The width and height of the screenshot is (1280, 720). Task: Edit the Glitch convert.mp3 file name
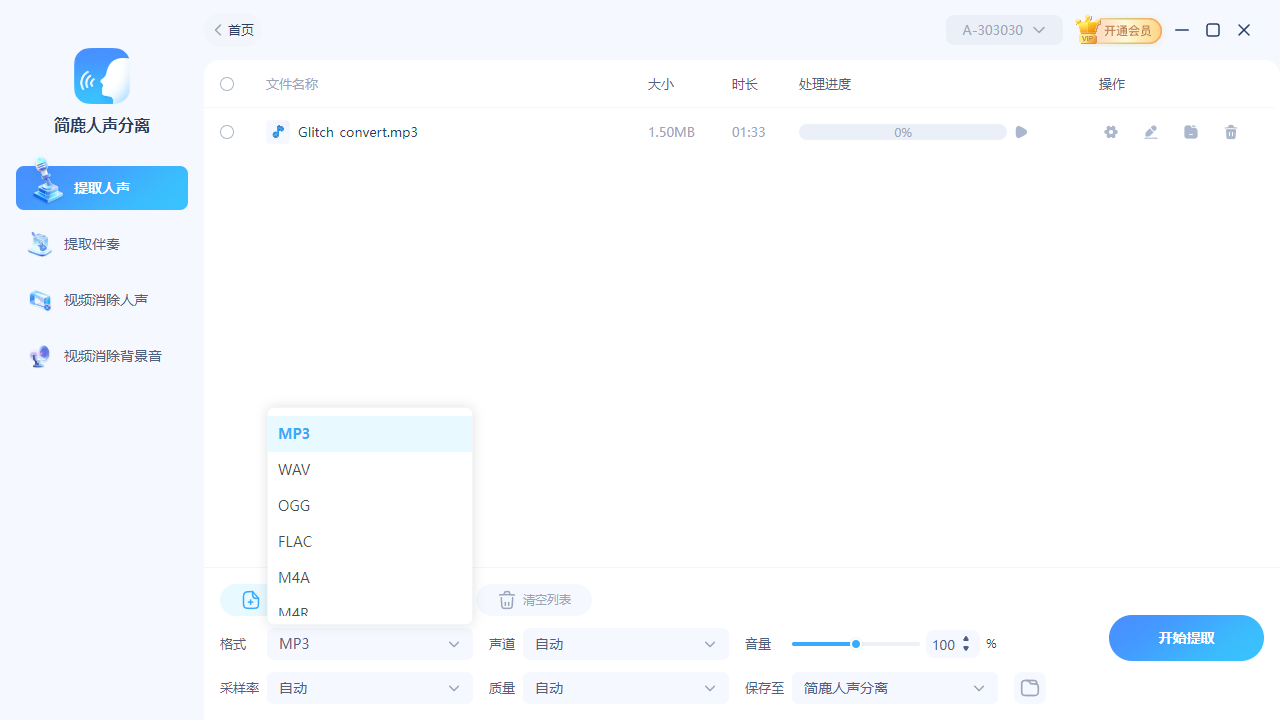pos(1150,131)
